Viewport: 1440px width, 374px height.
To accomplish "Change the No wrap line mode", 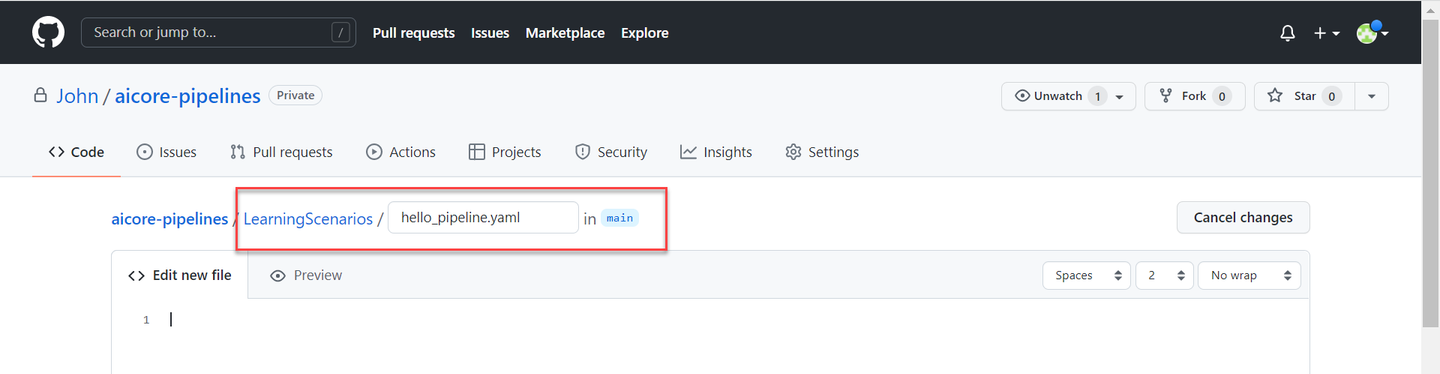I will [x=1249, y=275].
